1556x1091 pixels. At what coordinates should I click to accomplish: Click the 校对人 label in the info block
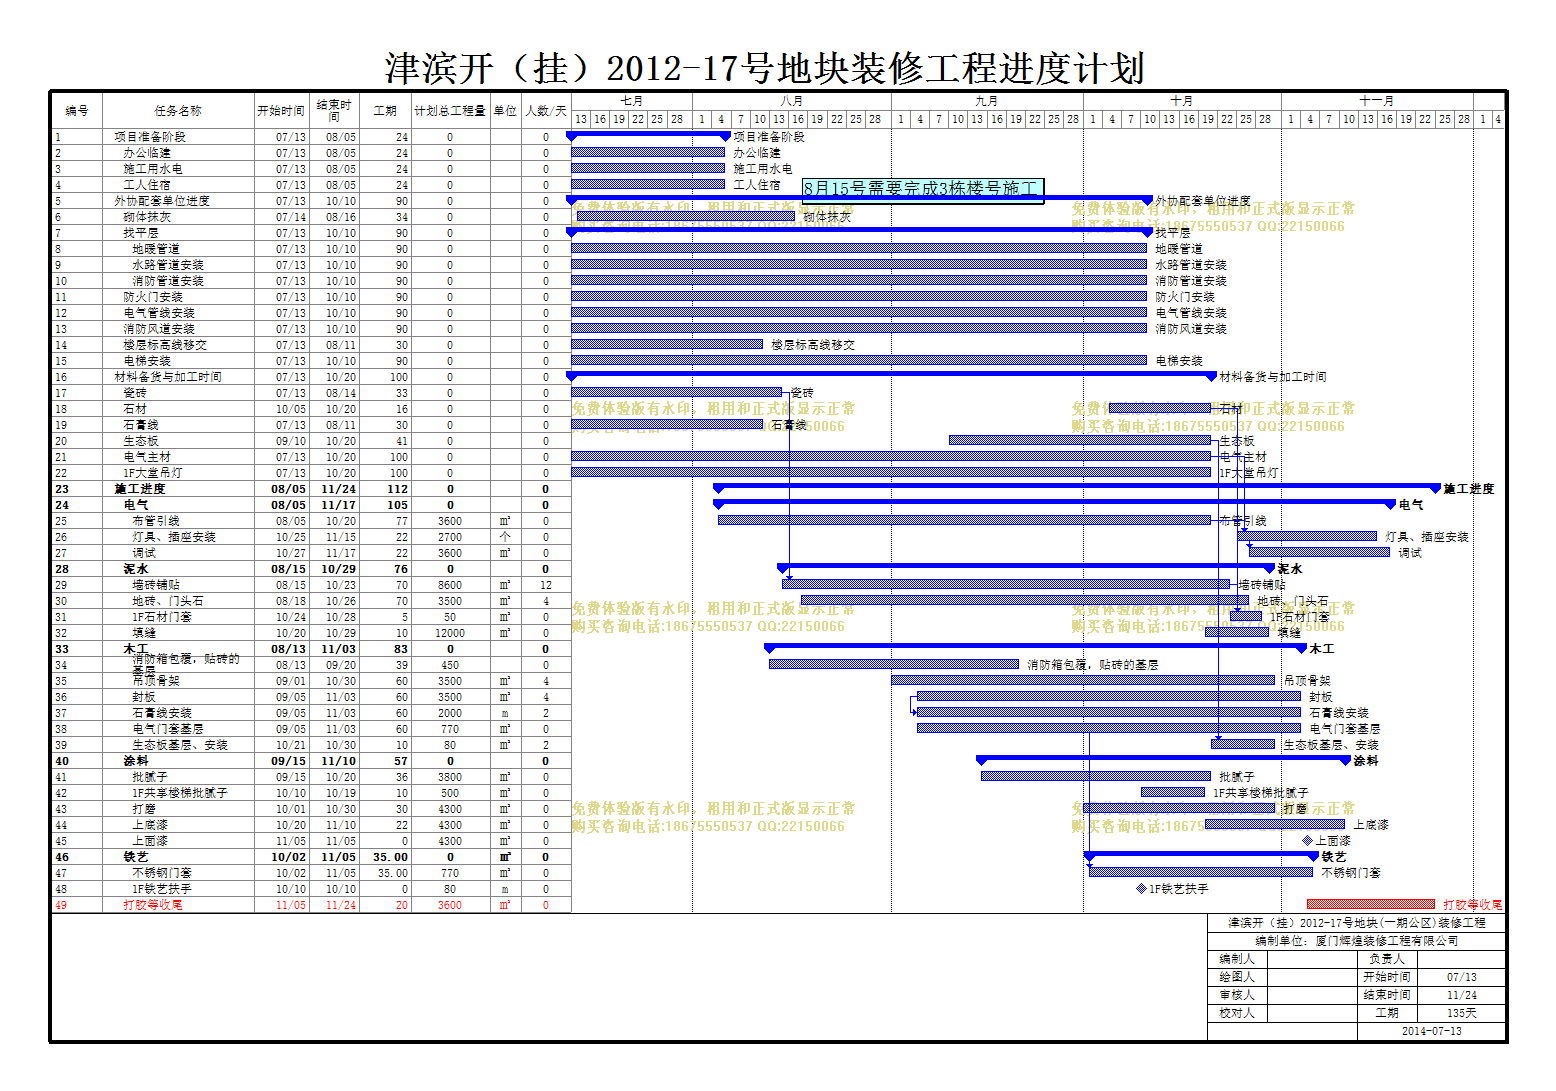(1237, 1013)
